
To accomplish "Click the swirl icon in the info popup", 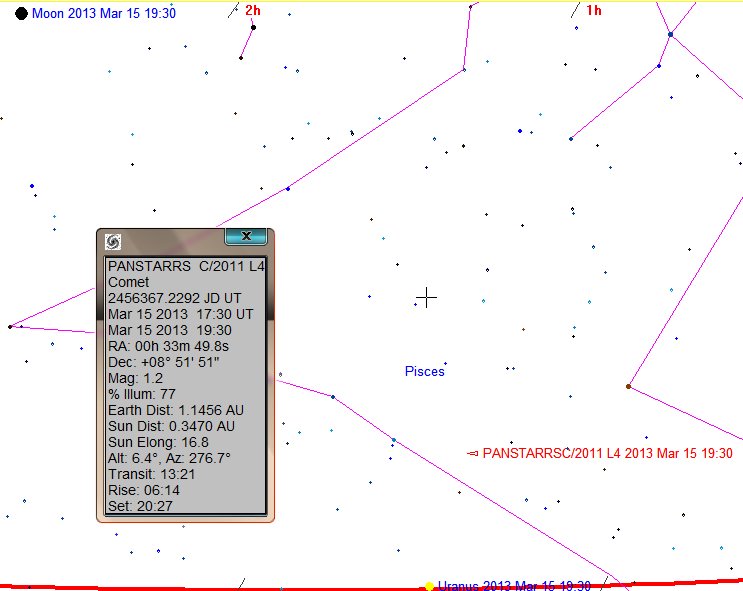I will click(113, 242).
